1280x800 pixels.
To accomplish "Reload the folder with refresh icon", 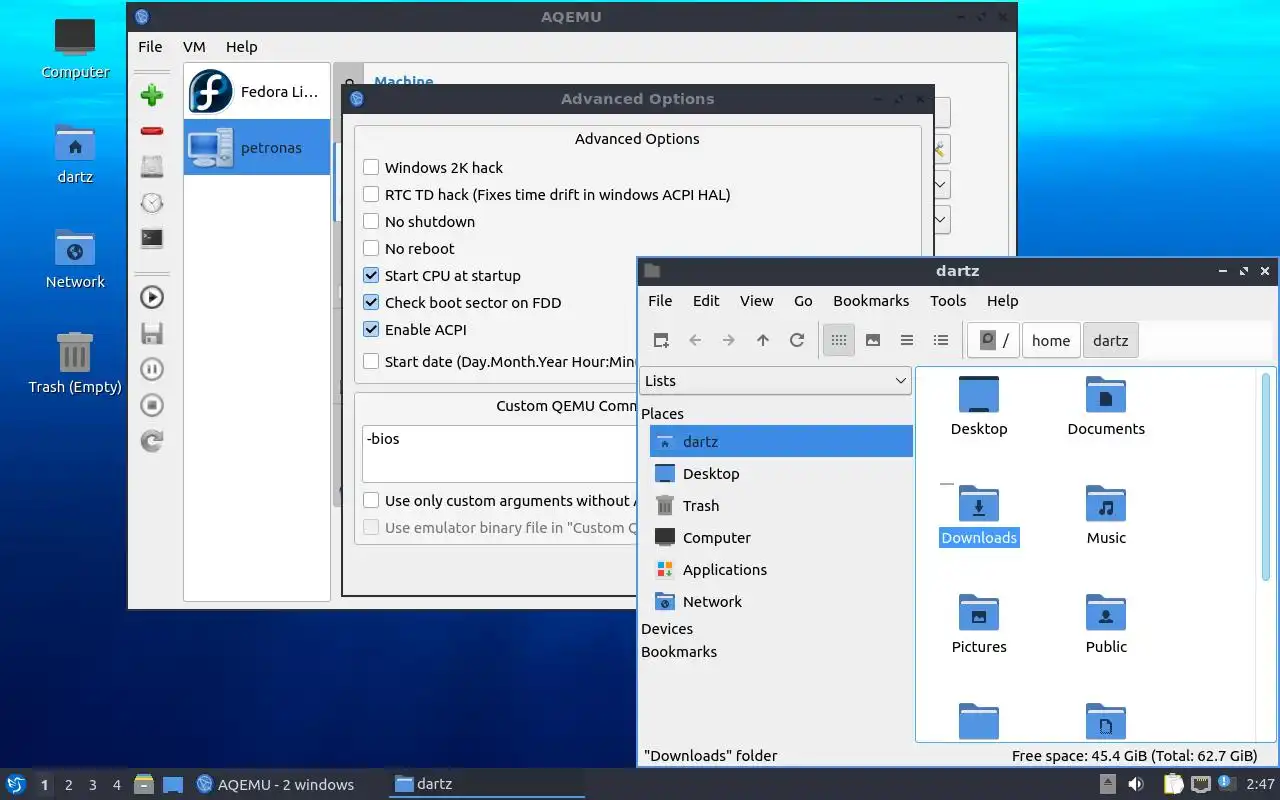I will point(797,340).
